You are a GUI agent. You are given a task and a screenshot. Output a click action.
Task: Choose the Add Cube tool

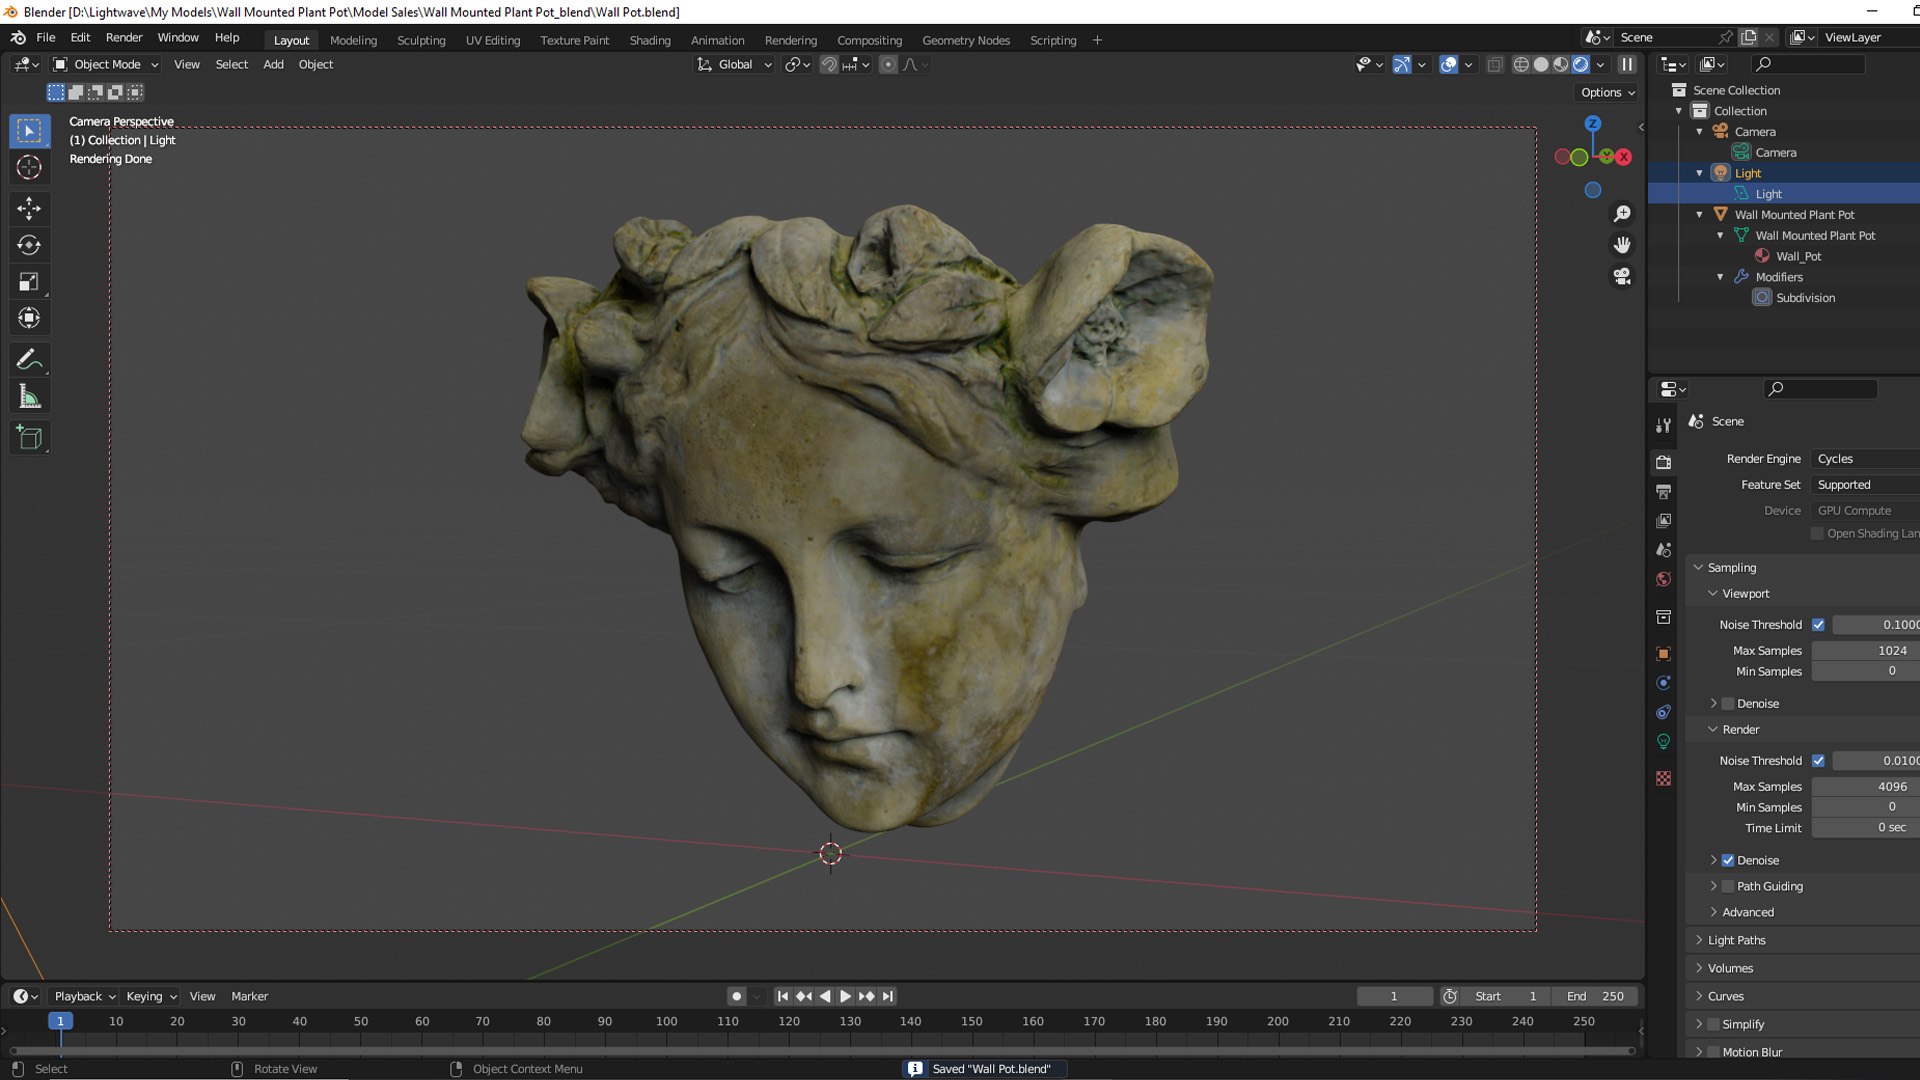(x=29, y=438)
